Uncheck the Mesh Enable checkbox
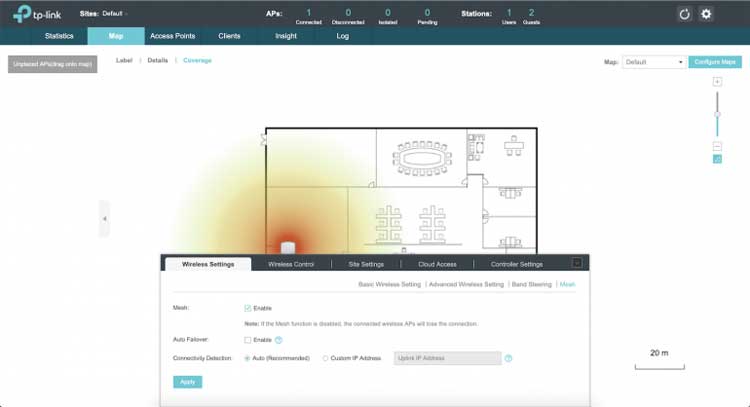 tap(248, 308)
